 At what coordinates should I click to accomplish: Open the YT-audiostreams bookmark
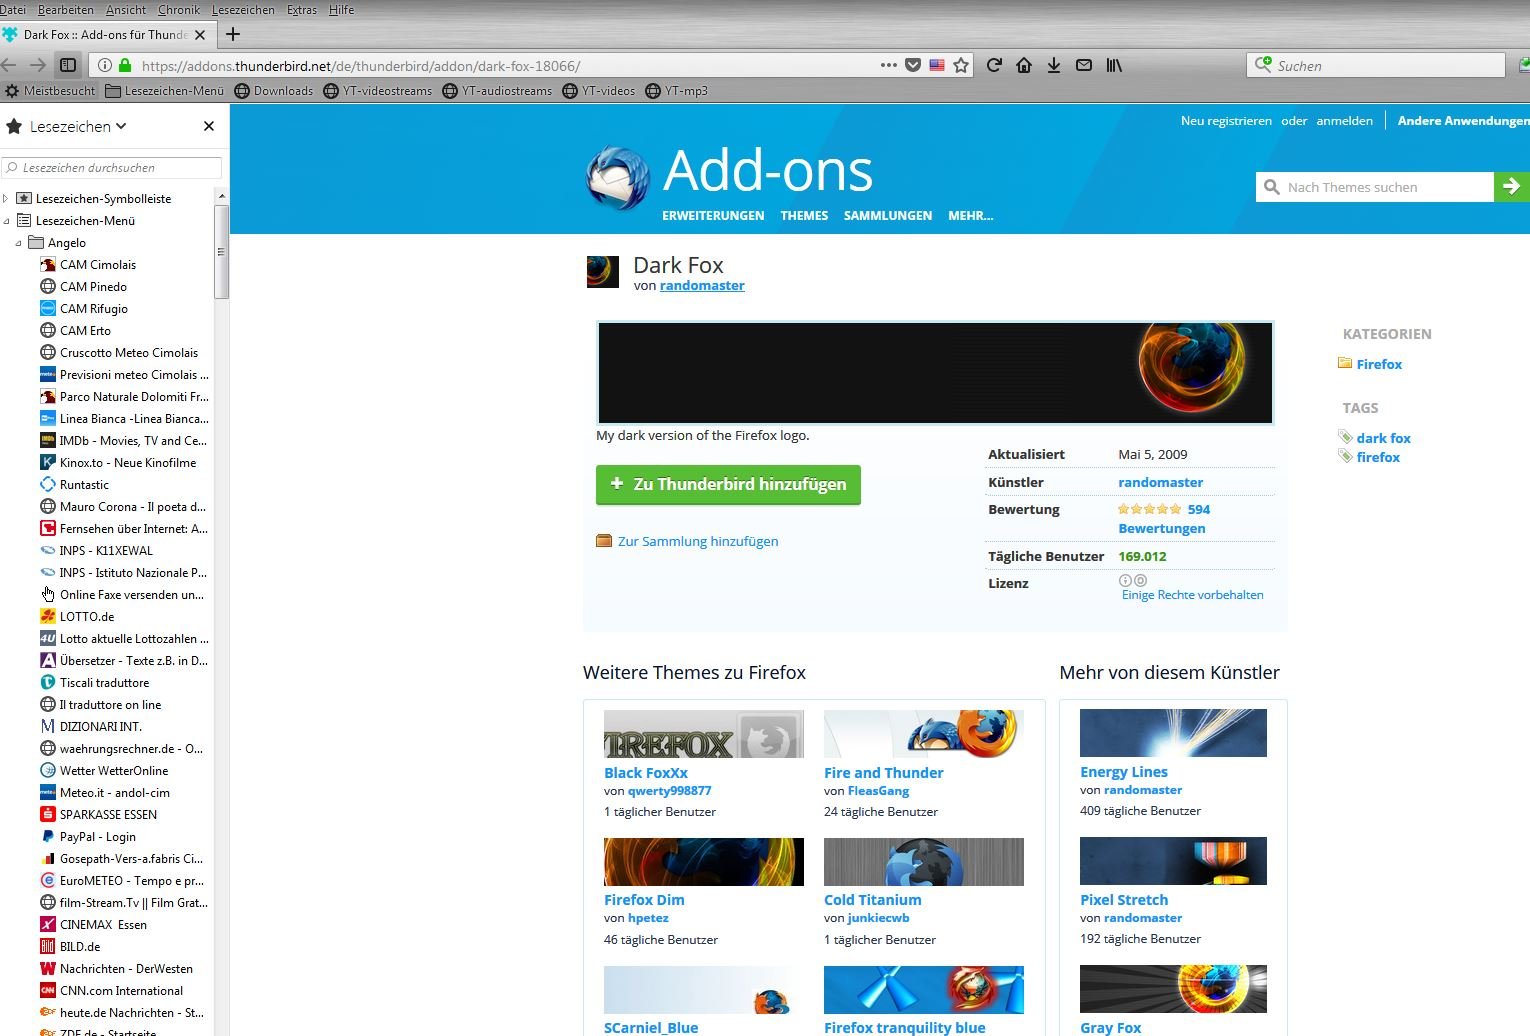[497, 90]
